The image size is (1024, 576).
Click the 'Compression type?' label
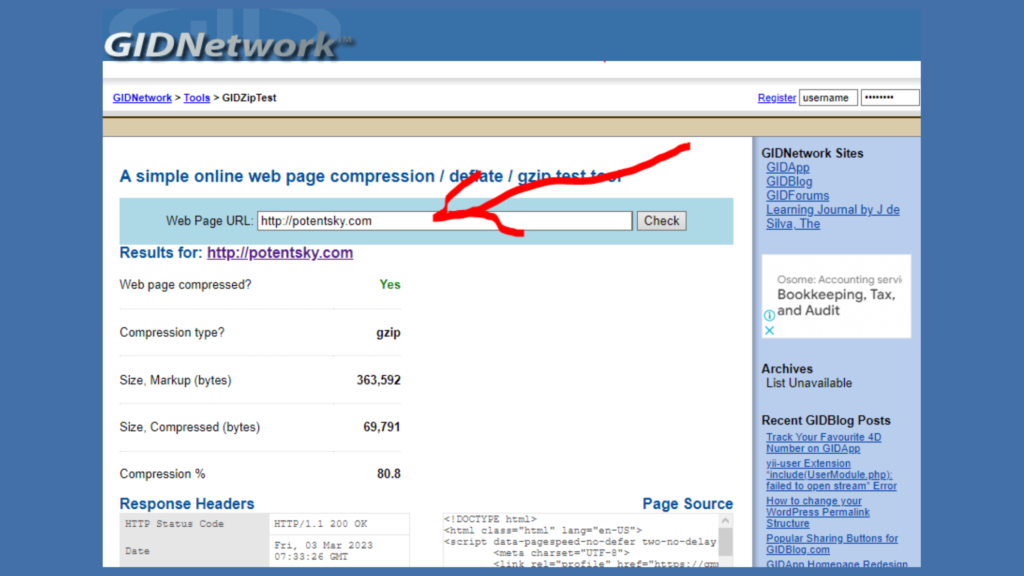coord(172,332)
